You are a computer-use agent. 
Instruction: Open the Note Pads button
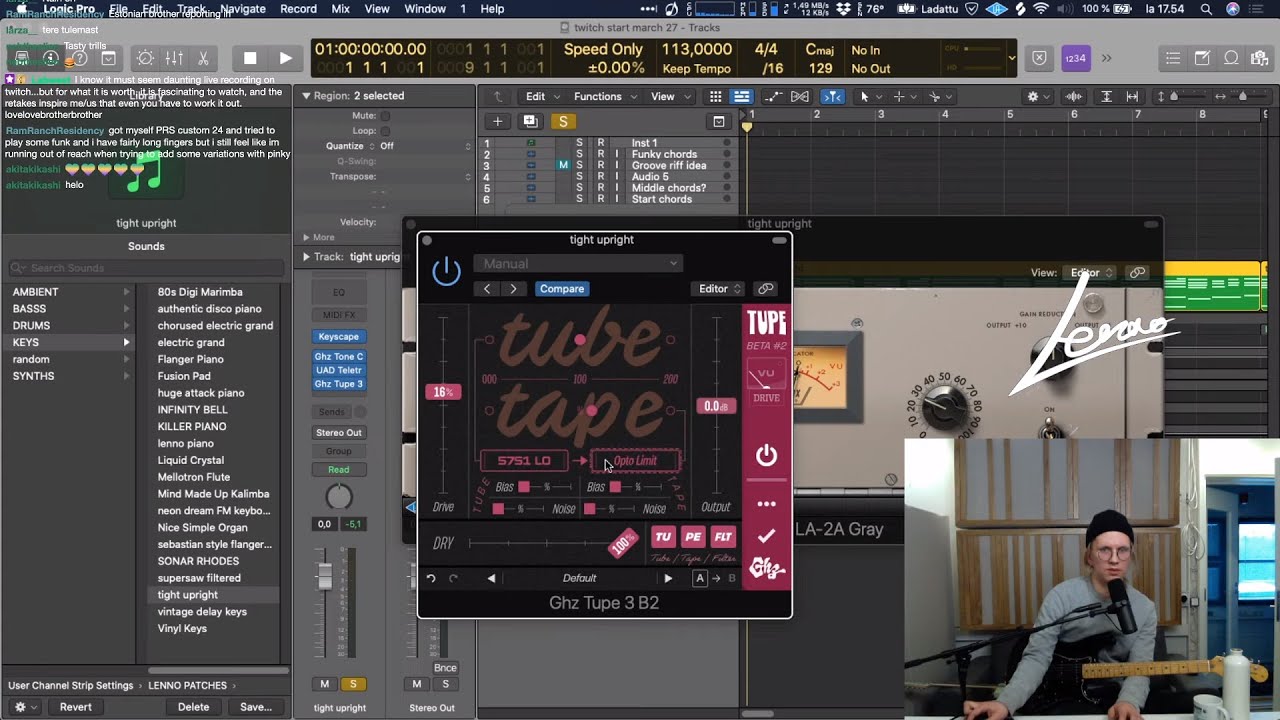point(1202,58)
